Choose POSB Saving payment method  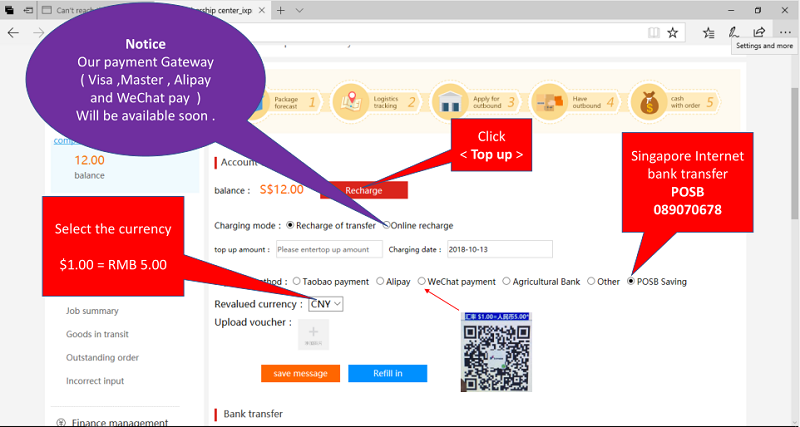pyautogui.click(x=631, y=282)
